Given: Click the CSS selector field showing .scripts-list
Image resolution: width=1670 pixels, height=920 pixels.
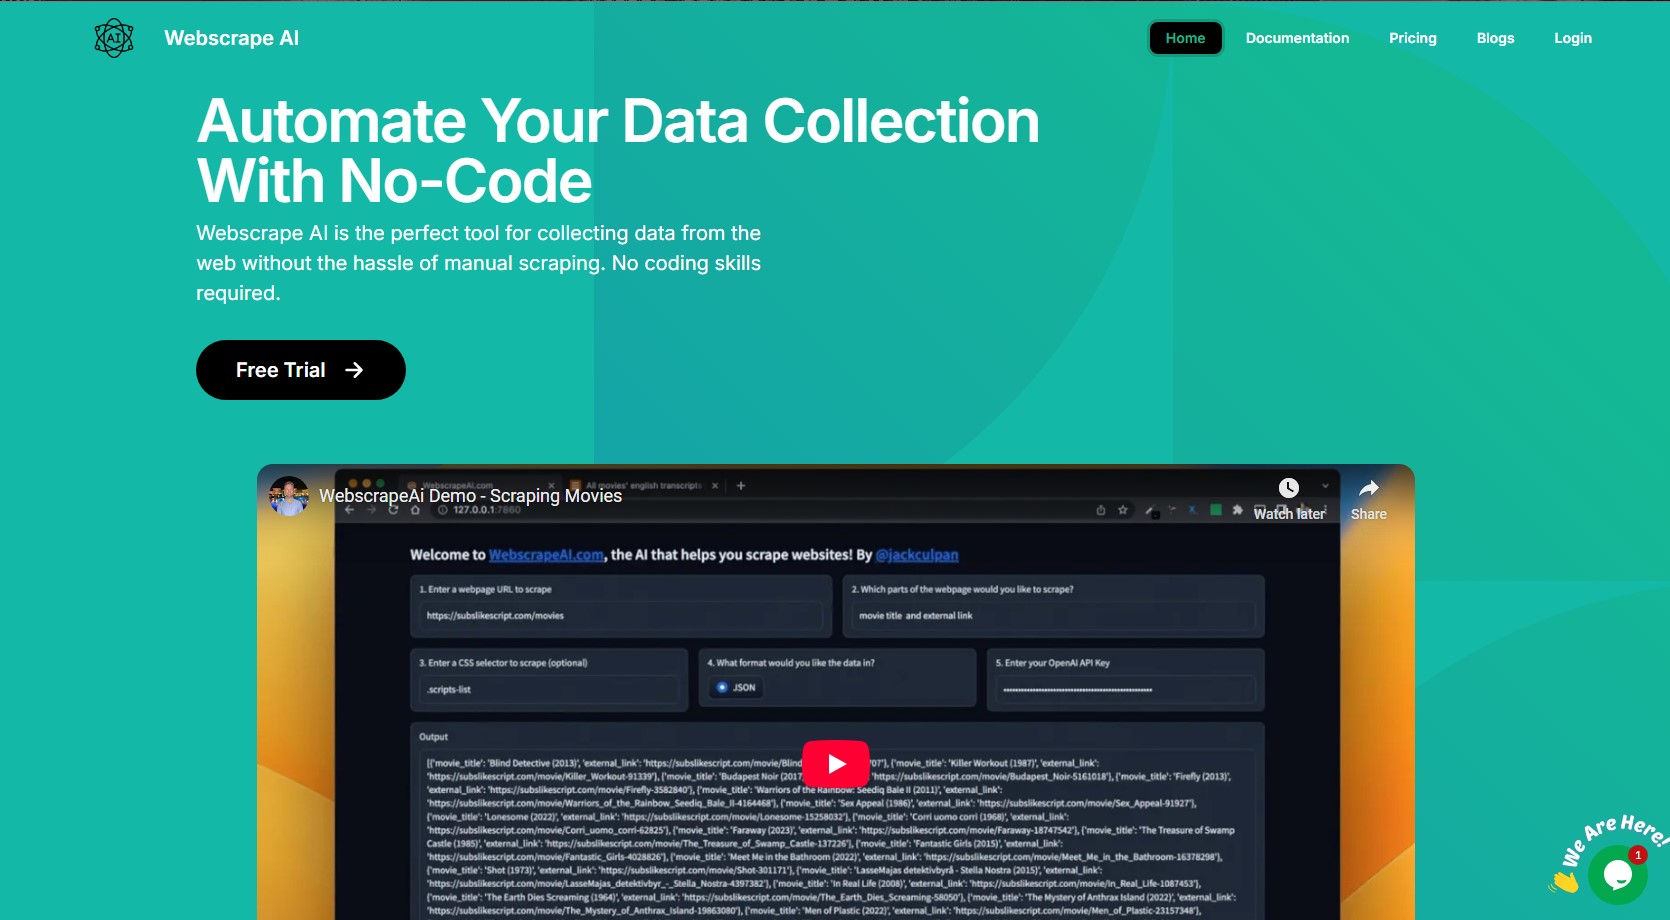Looking at the screenshot, I should point(548,690).
